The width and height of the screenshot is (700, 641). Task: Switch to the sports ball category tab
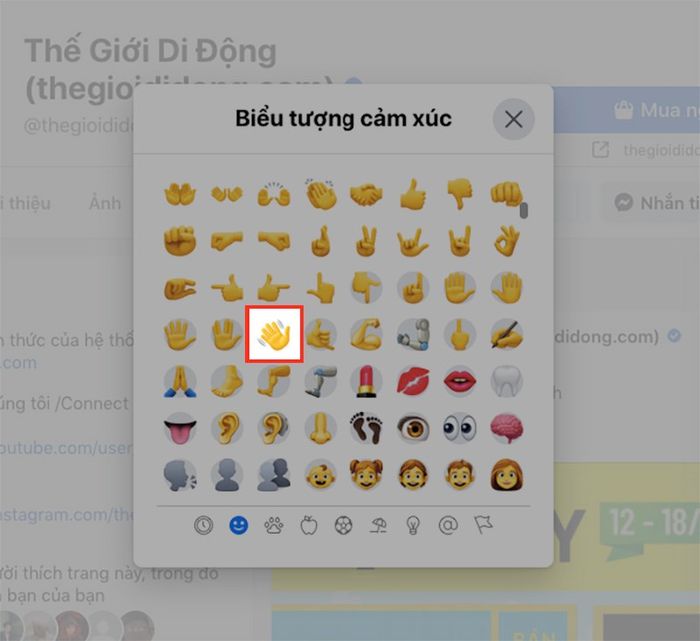(x=343, y=525)
